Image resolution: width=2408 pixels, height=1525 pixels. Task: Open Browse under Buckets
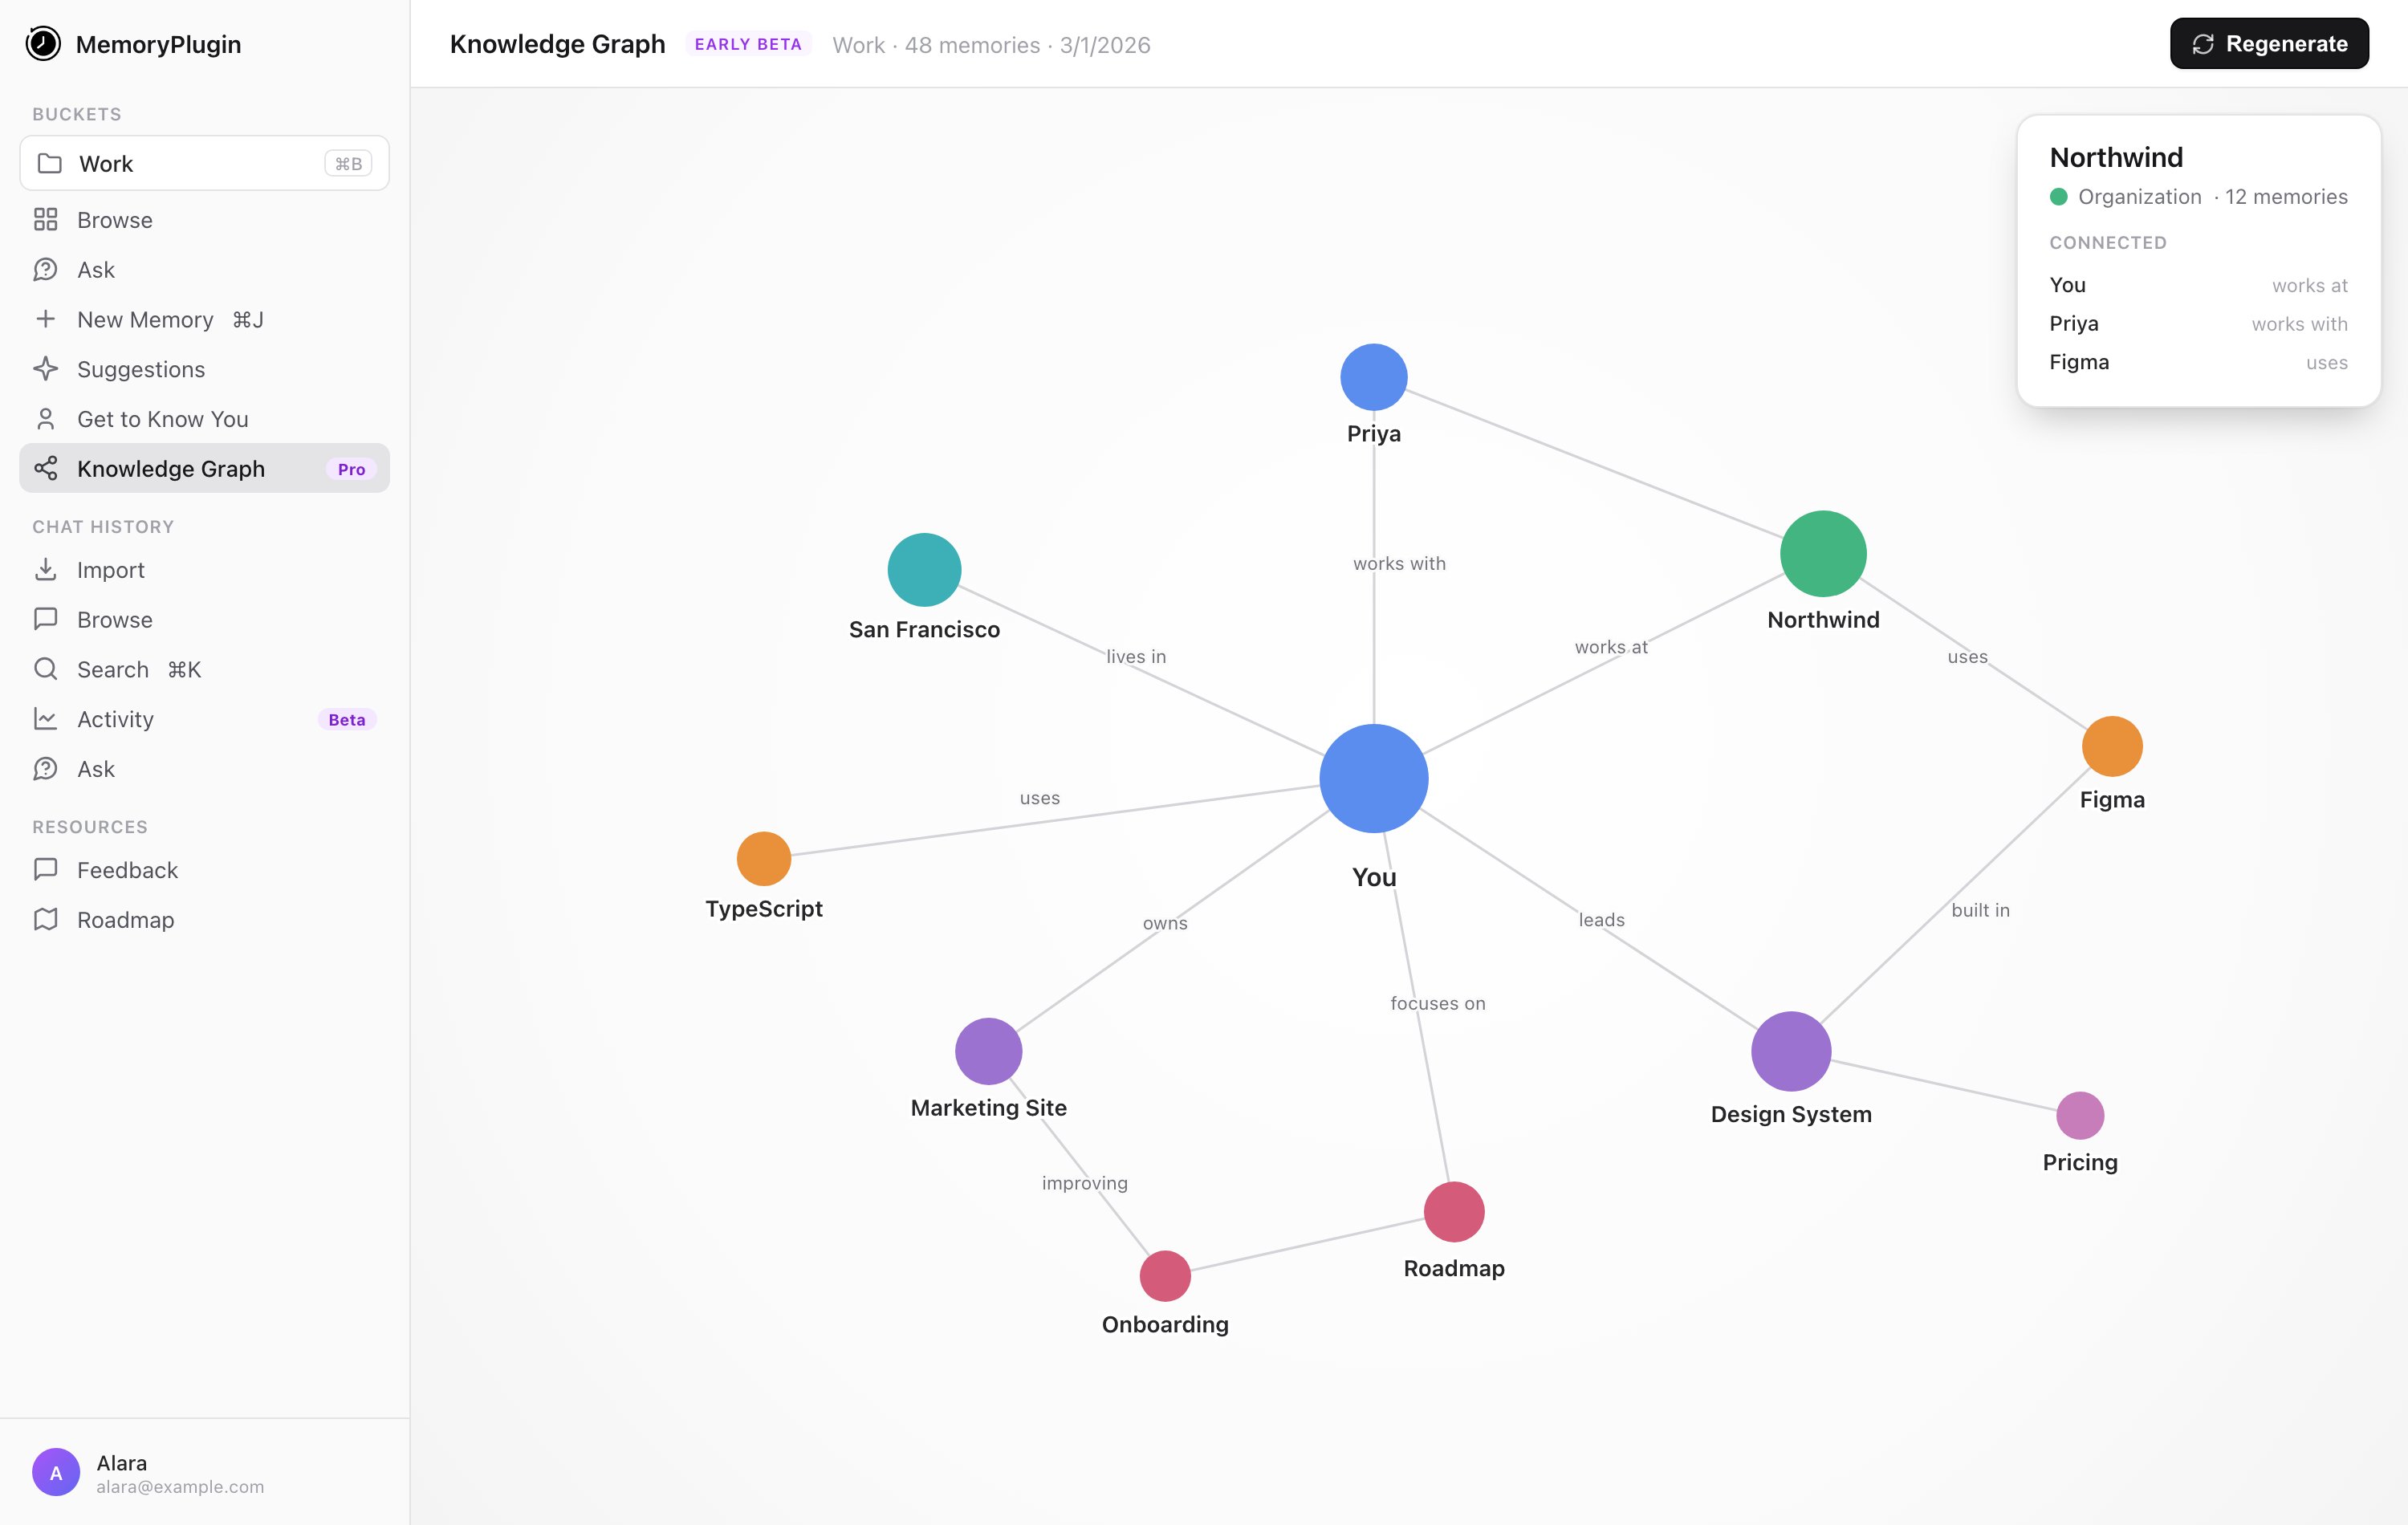[204, 219]
